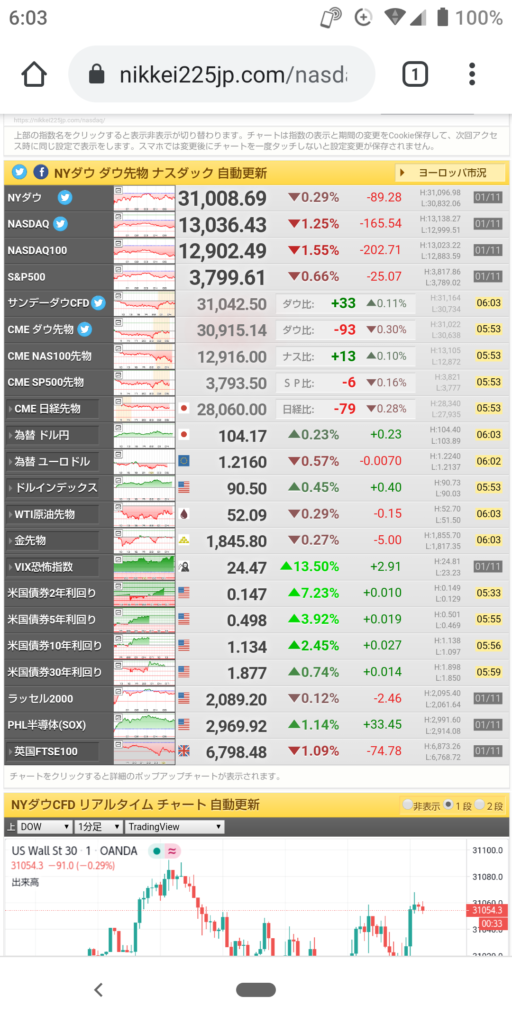Click the Japan flag in CME 日経先物 row

coord(184,409)
